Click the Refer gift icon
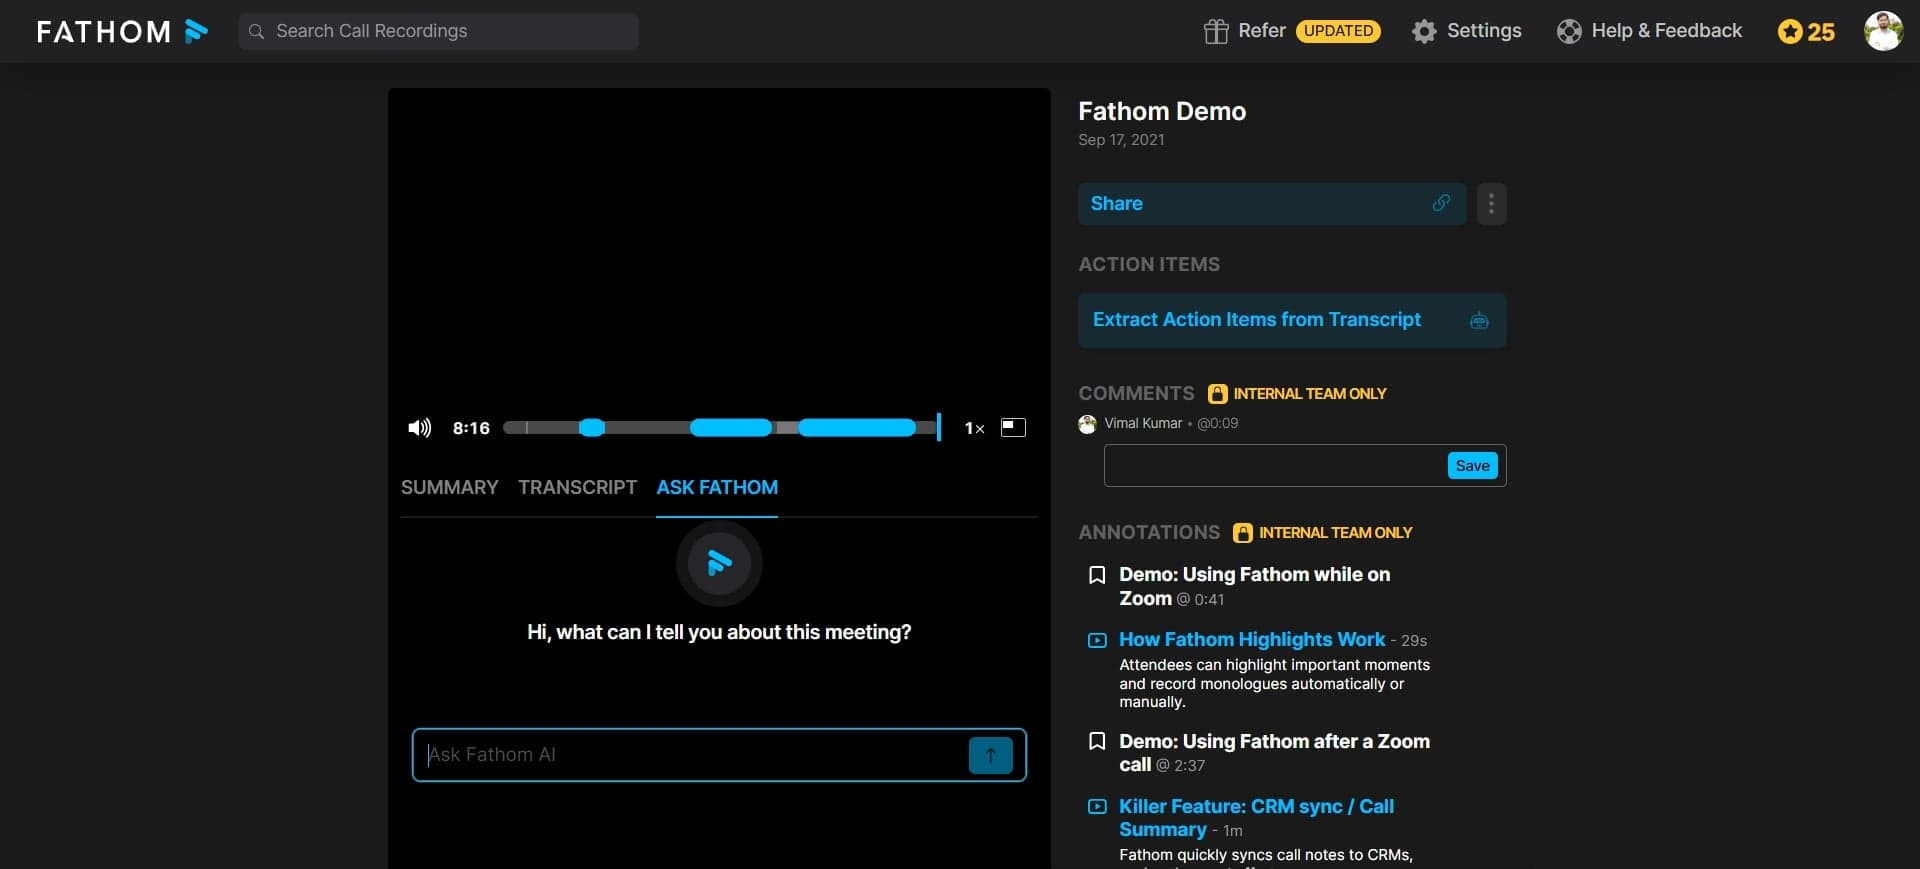1920x869 pixels. (x=1215, y=31)
